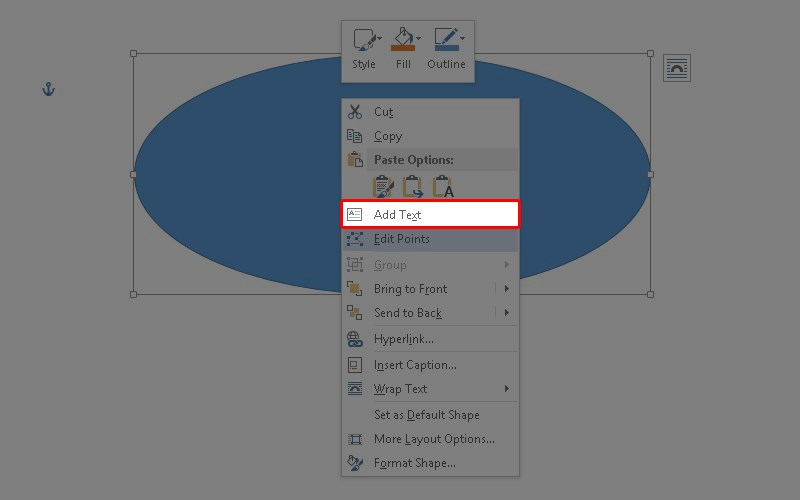800x500 pixels.
Task: Click the Fill paint bucket icon
Action: (401, 41)
